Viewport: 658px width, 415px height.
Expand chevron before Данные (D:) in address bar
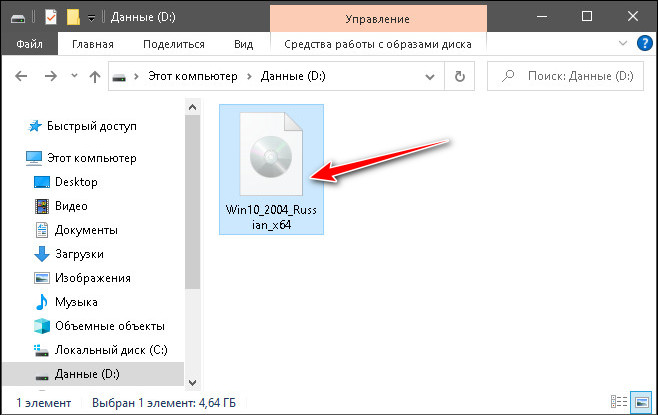[249, 76]
